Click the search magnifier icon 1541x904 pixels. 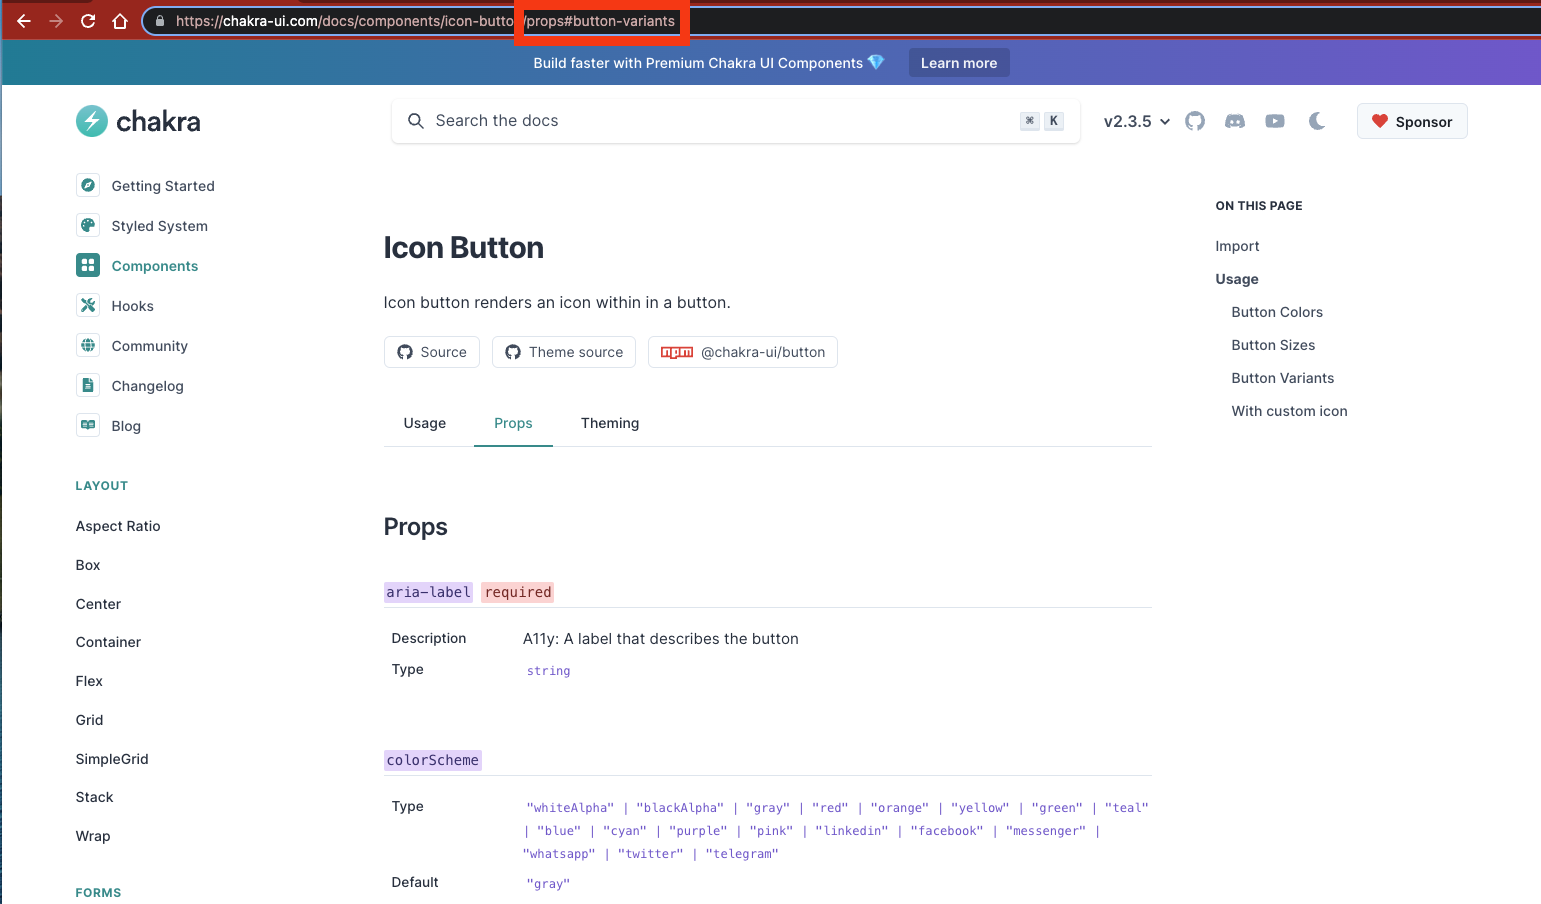416,121
